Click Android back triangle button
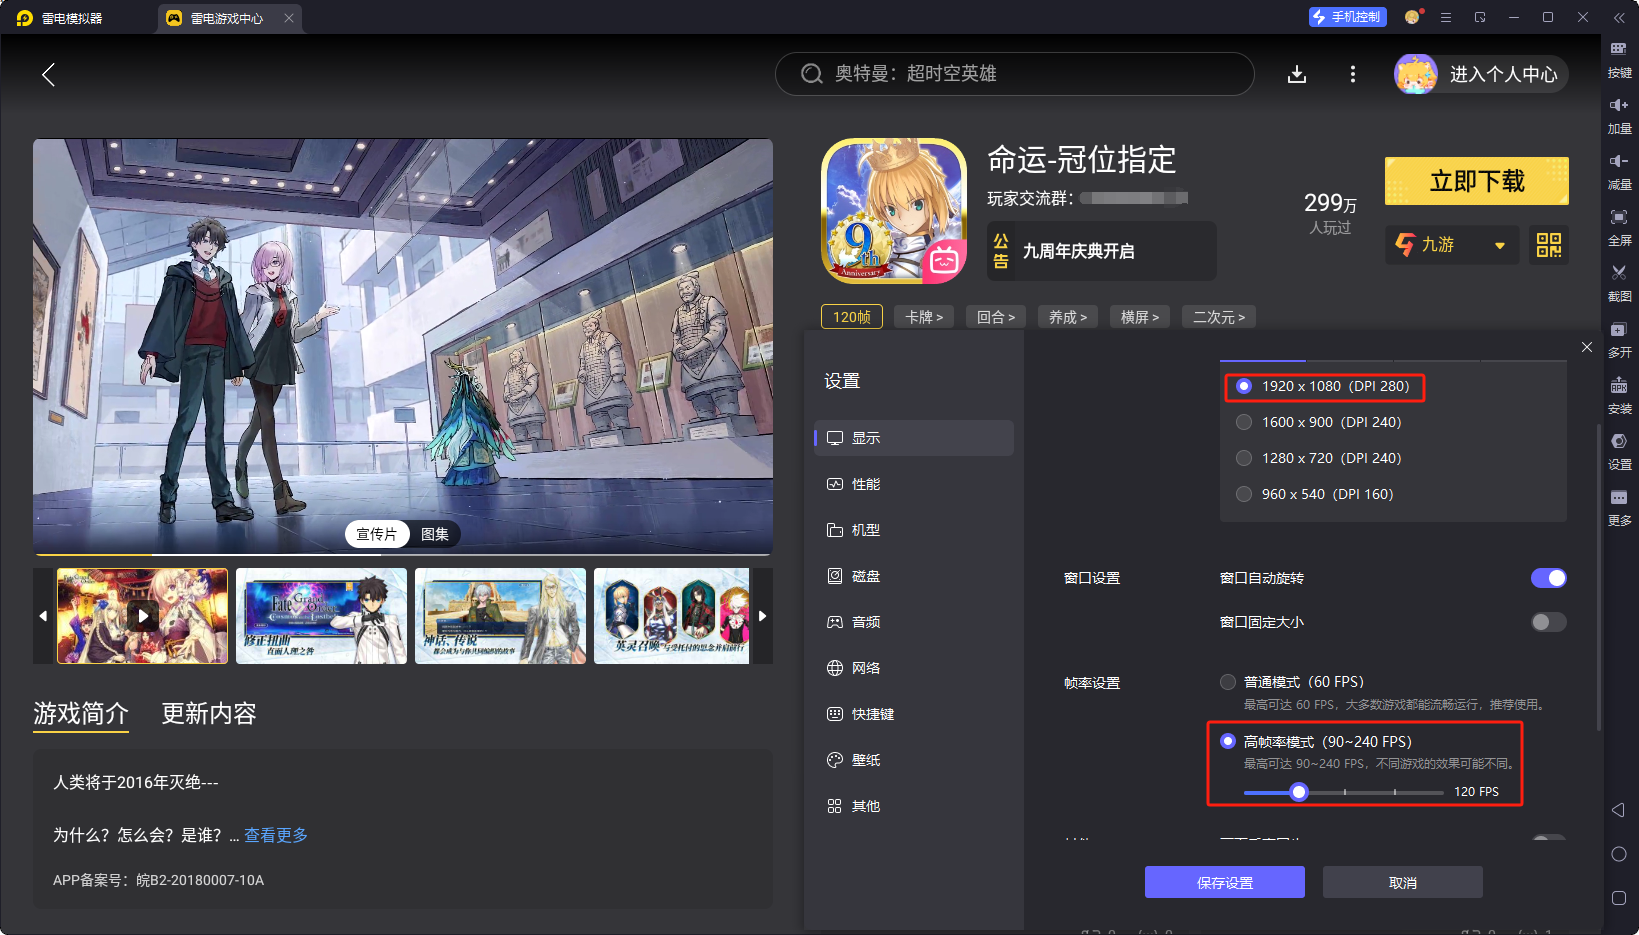 point(1618,810)
